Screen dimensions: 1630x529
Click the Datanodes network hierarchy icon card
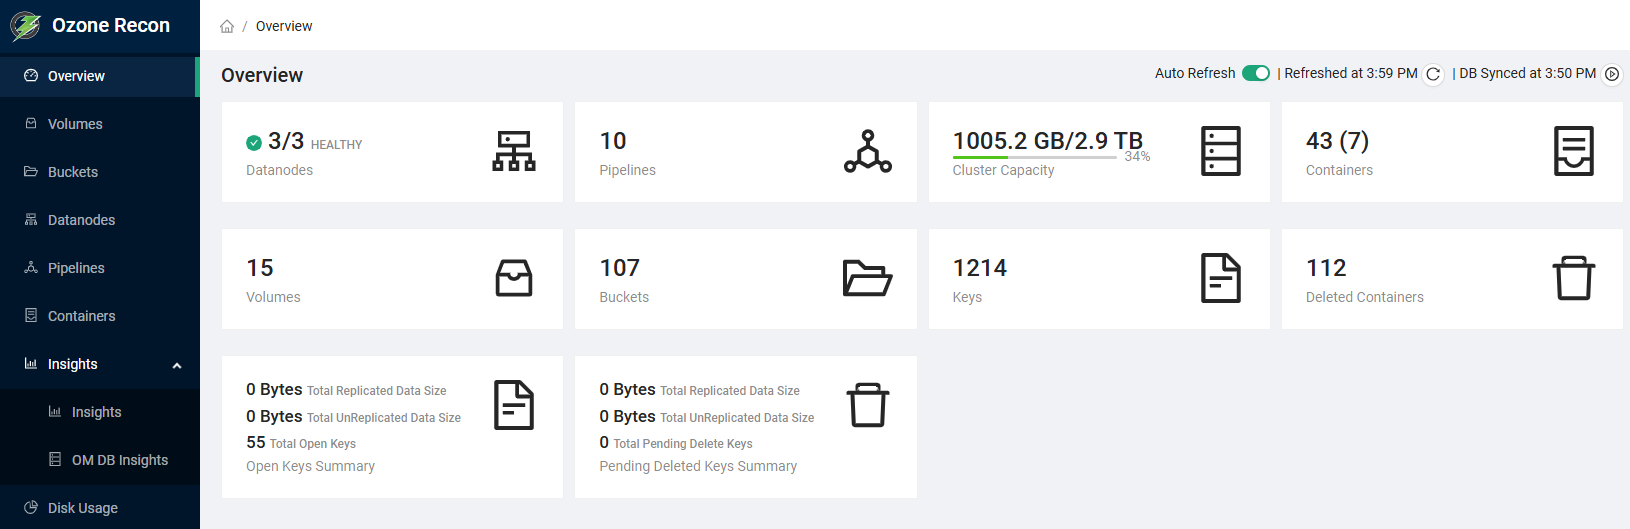point(514,151)
